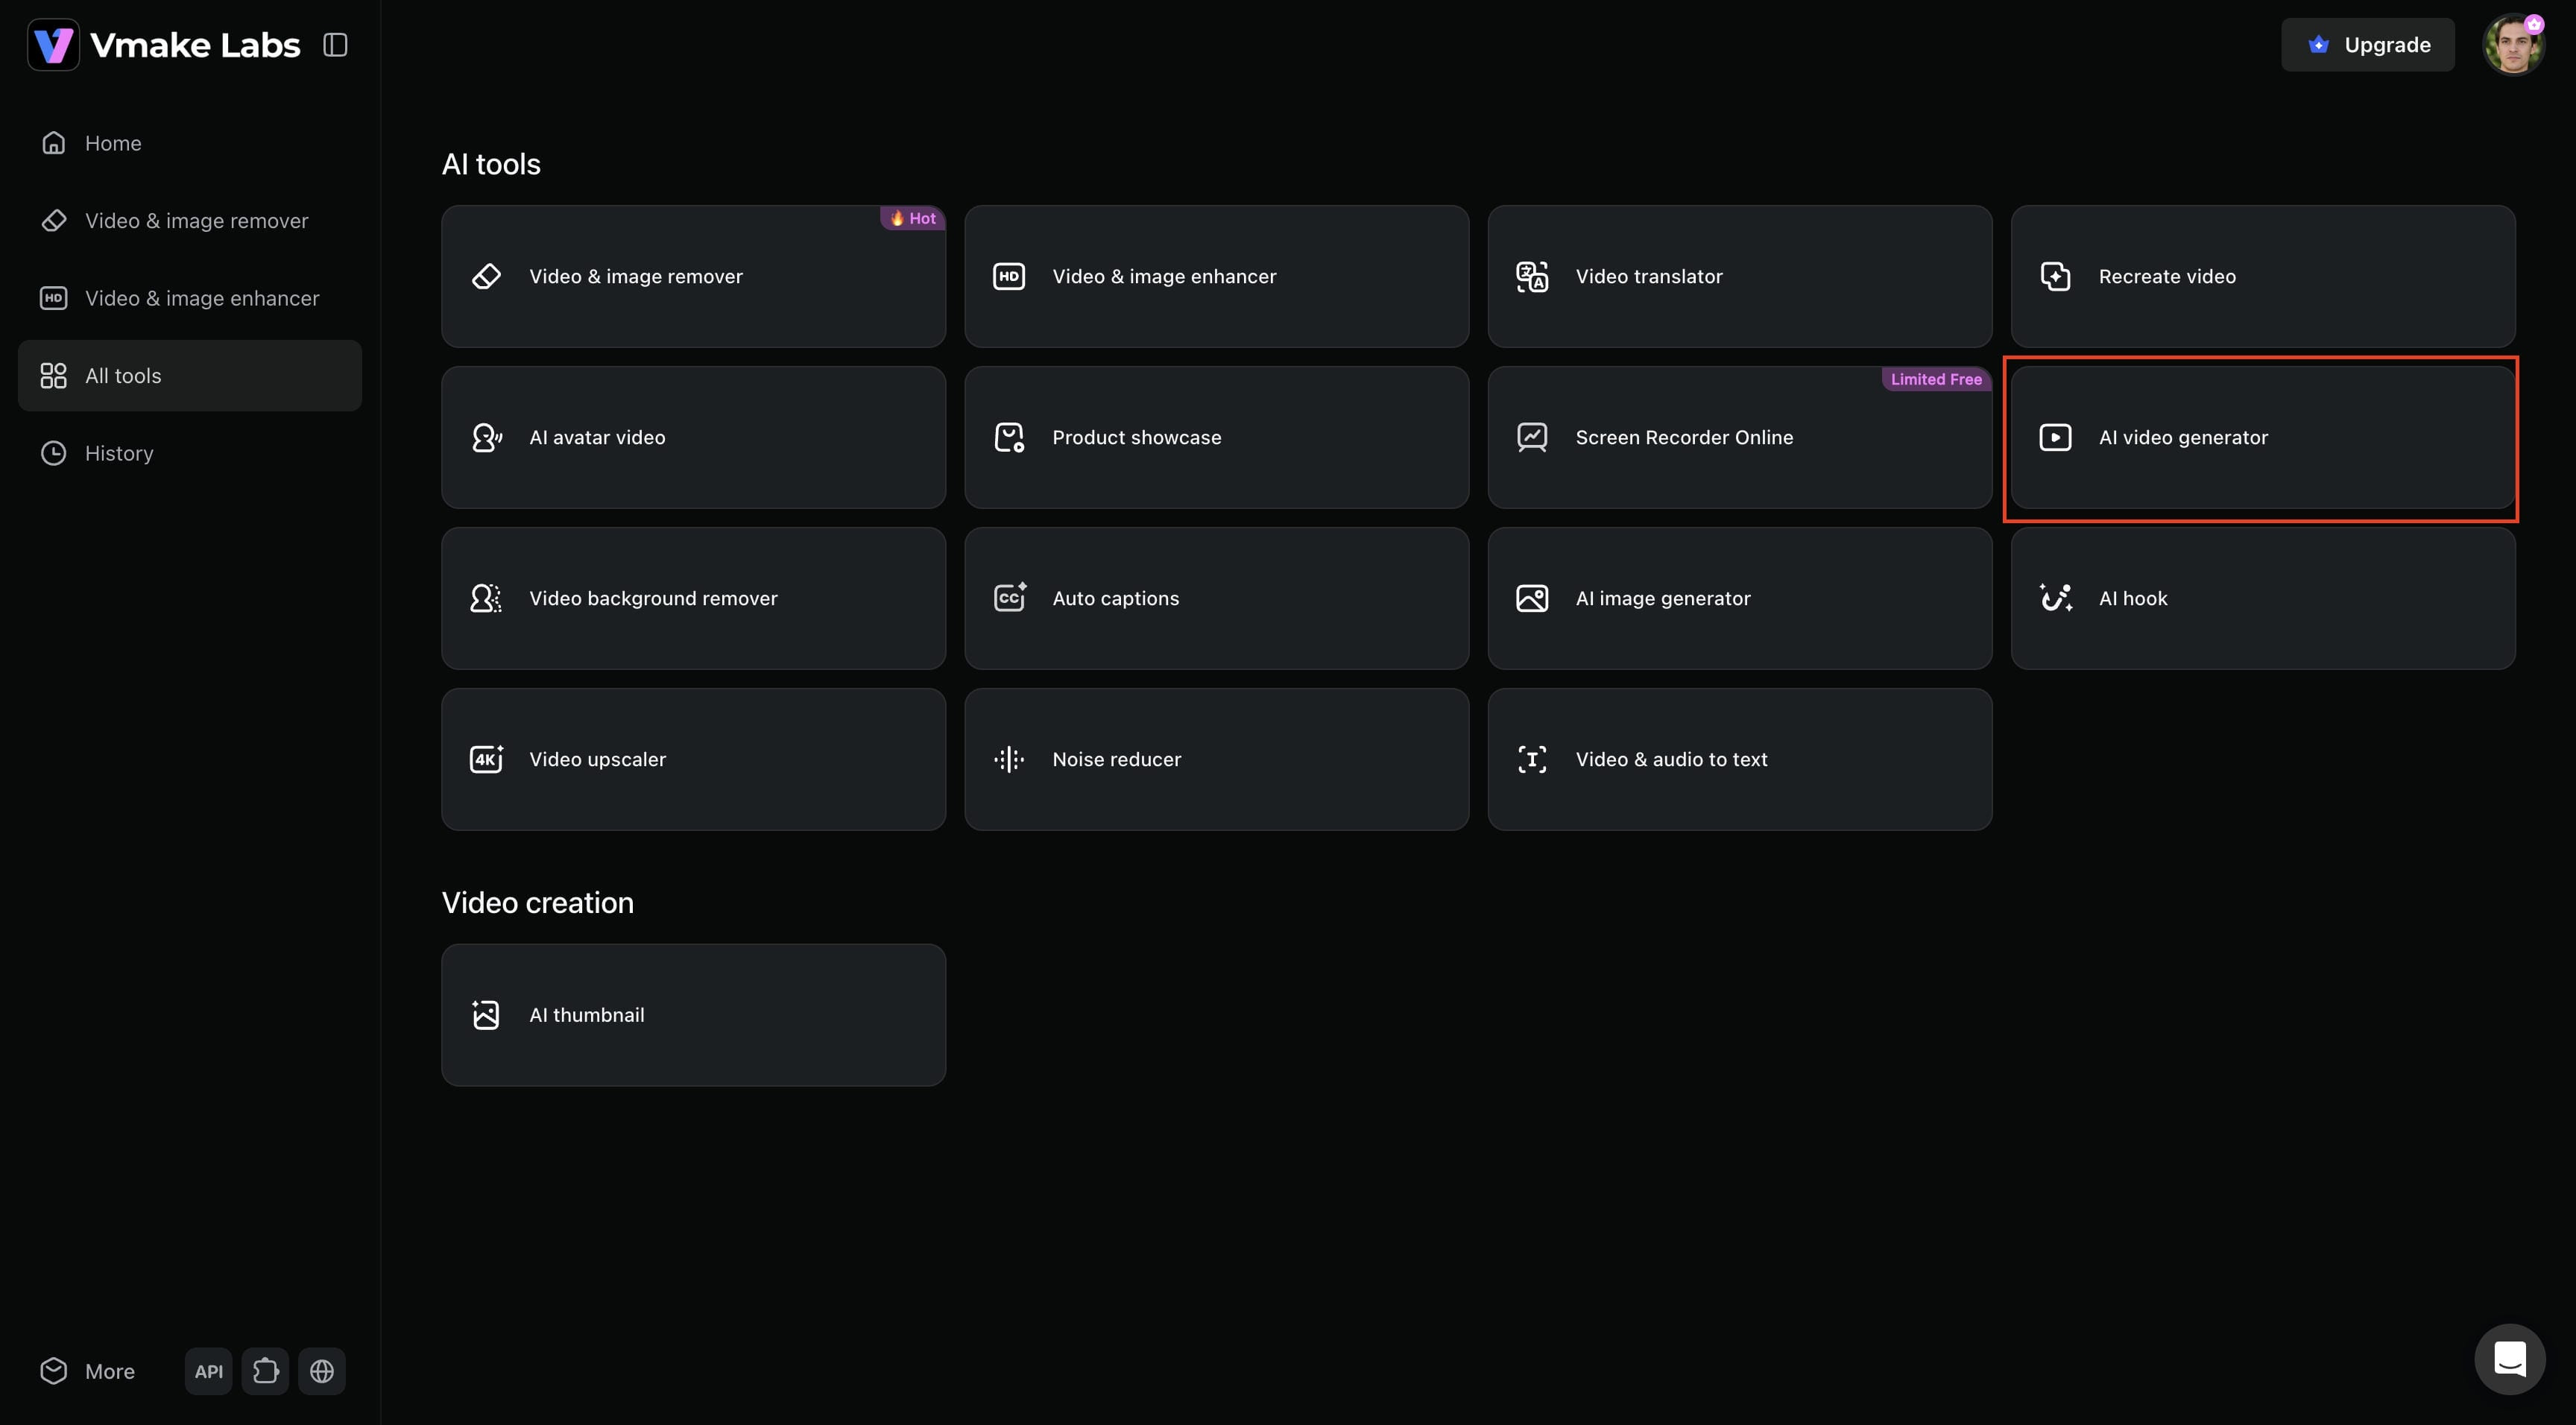This screenshot has width=2576, height=1425.
Task: Select the Video upscaler label
Action: tap(597, 759)
